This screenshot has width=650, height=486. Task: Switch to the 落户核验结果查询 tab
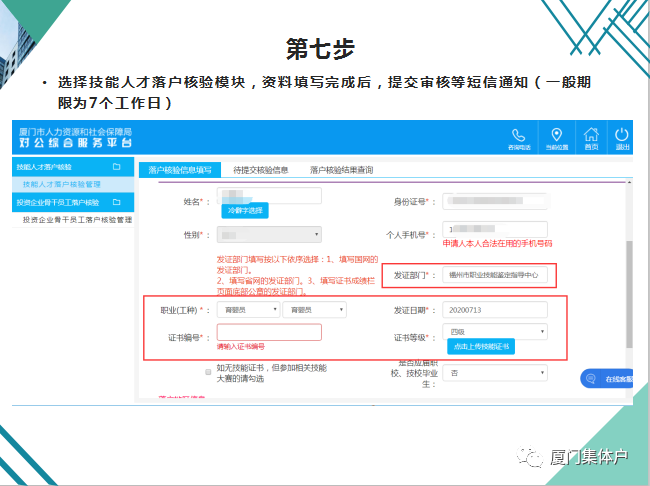(x=341, y=170)
